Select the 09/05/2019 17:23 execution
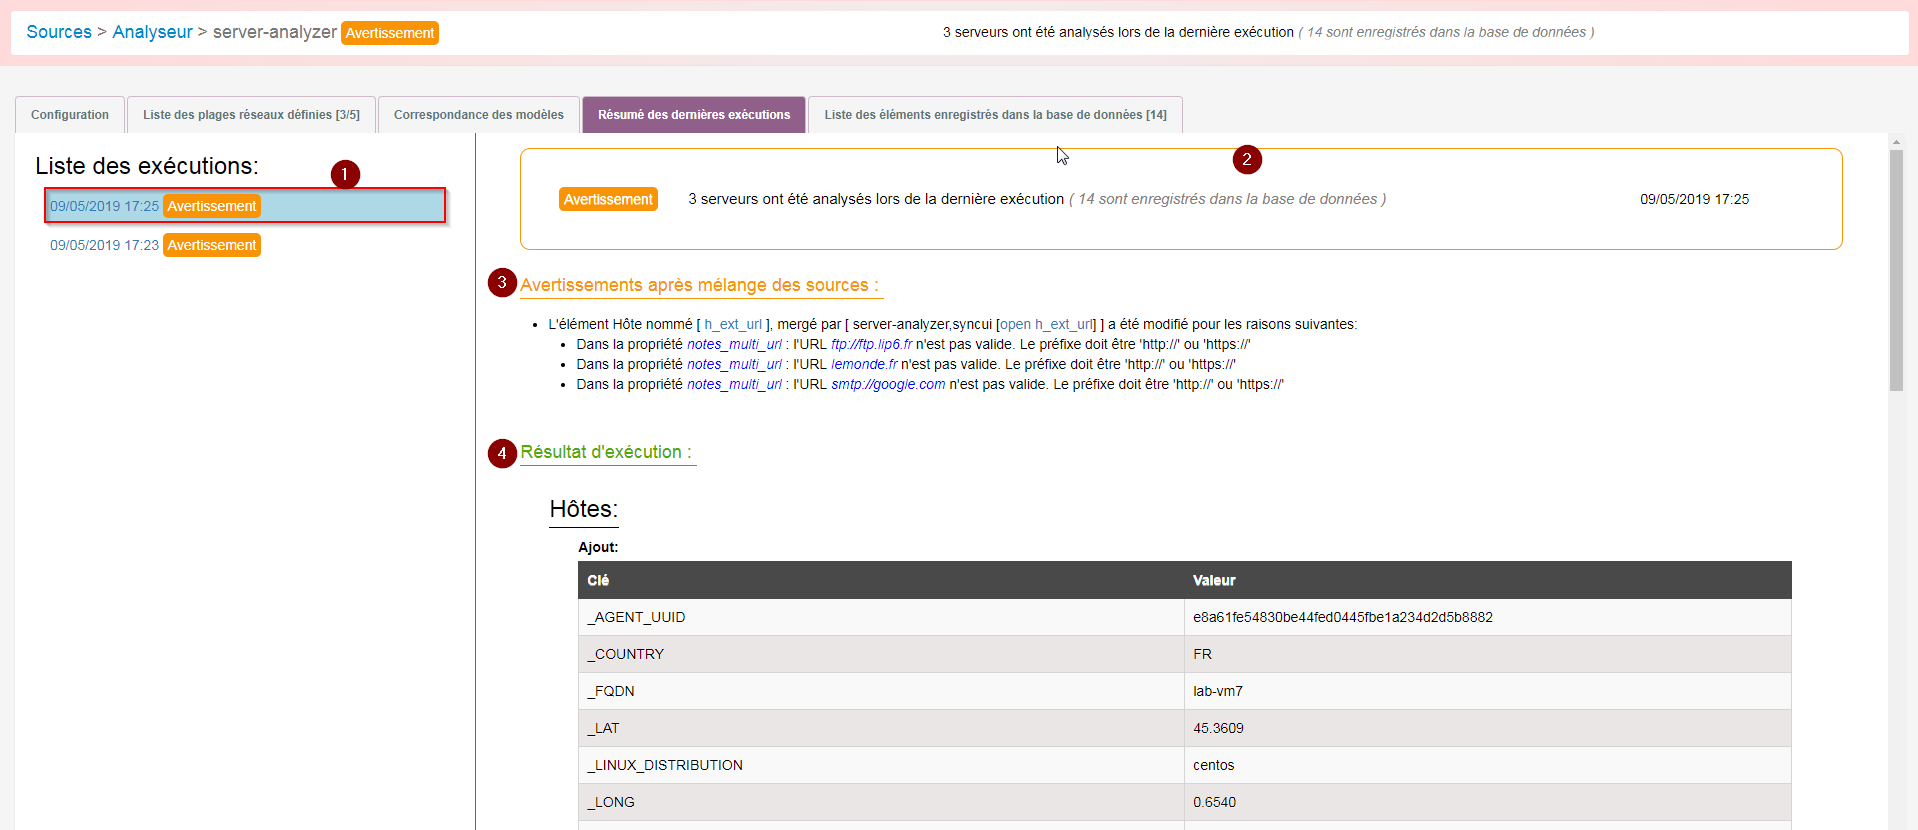This screenshot has height=830, width=1918. (x=104, y=245)
